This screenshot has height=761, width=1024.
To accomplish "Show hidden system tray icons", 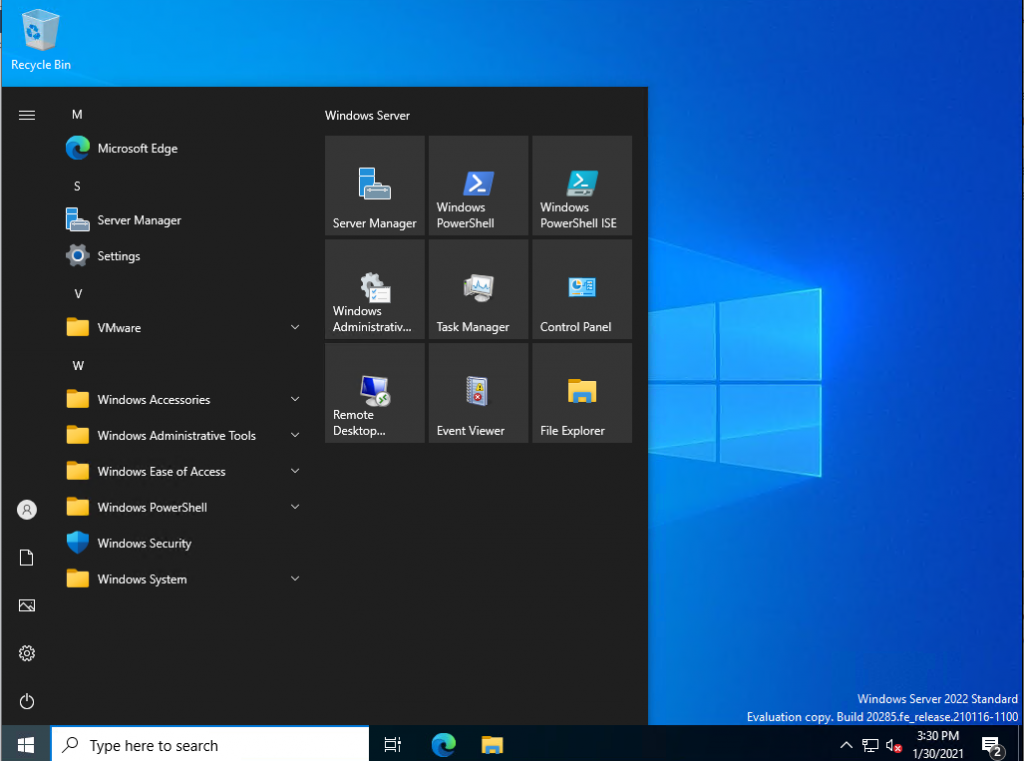I will [x=846, y=745].
